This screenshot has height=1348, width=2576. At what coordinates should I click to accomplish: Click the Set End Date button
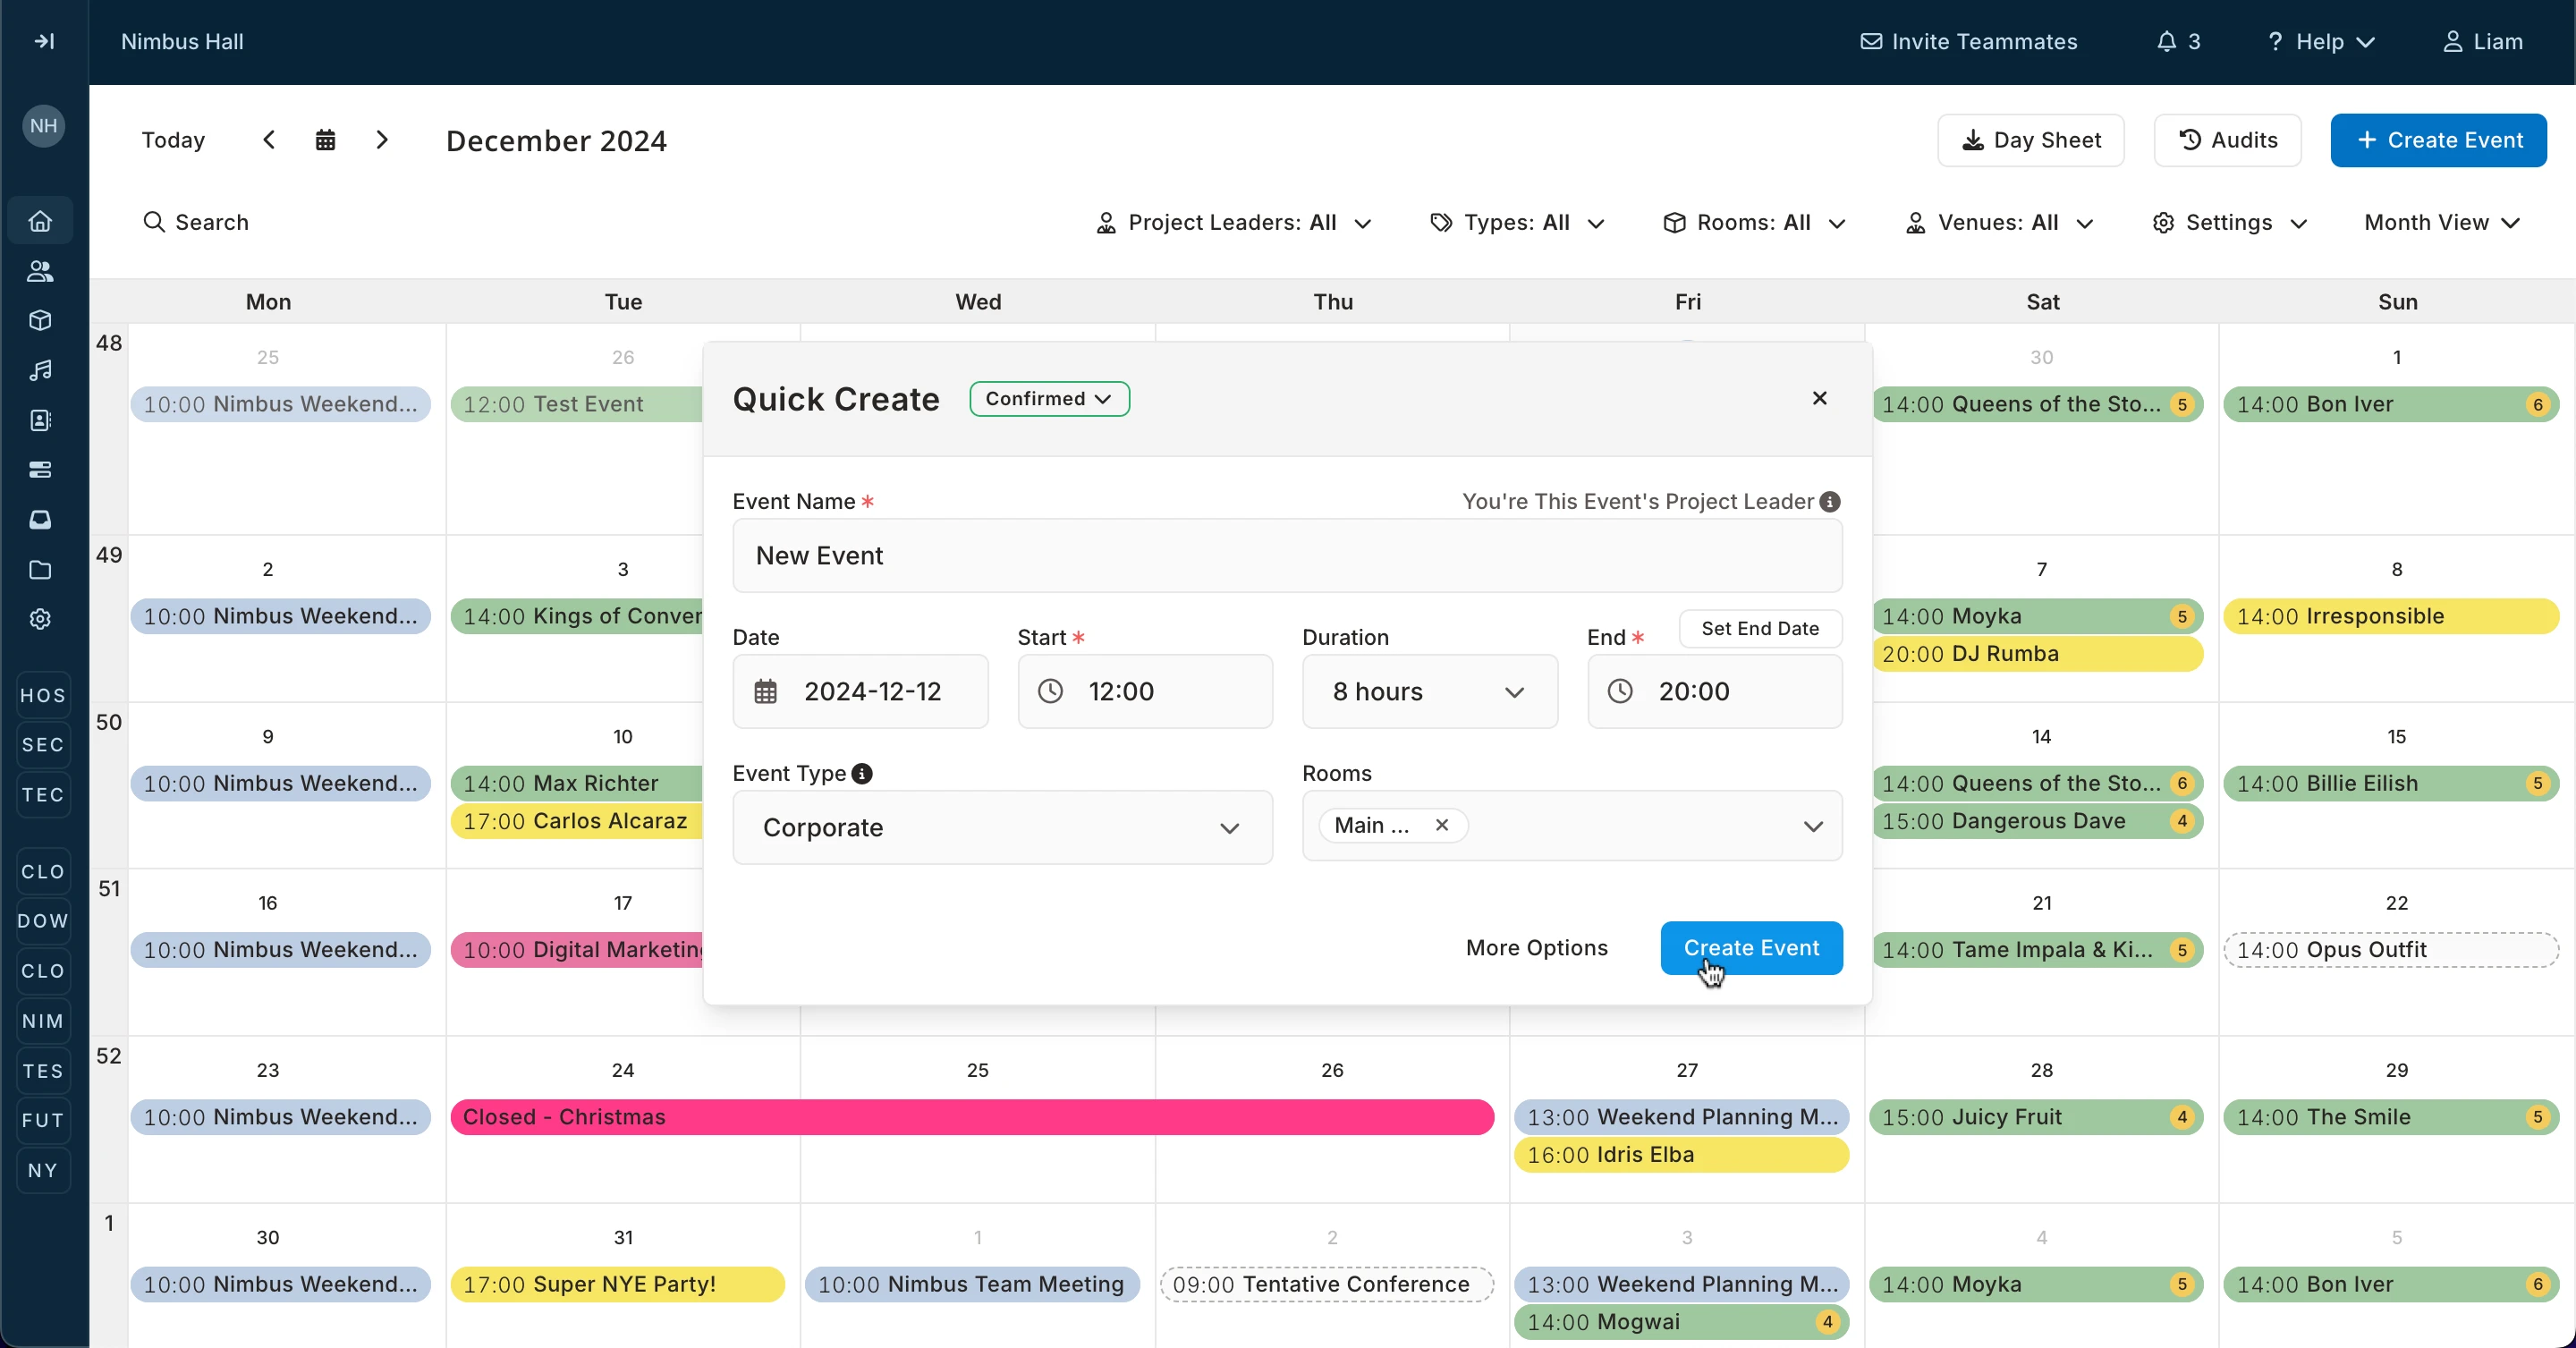[1759, 629]
